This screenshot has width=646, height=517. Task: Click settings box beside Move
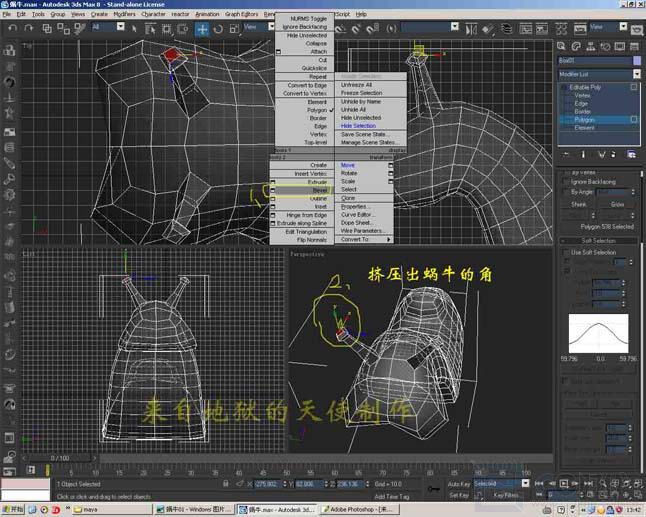tap(391, 165)
